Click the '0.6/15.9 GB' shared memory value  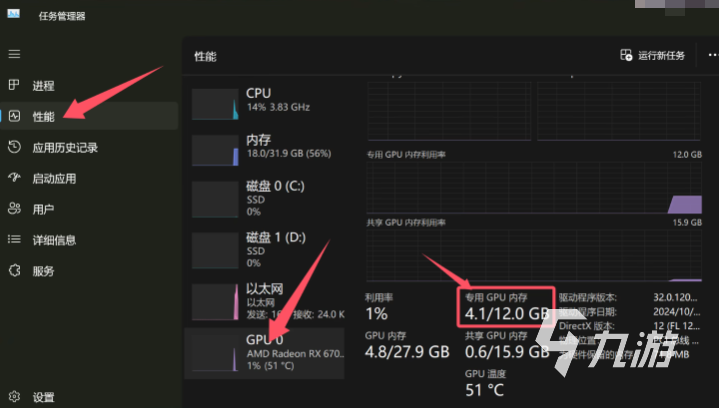(507, 352)
